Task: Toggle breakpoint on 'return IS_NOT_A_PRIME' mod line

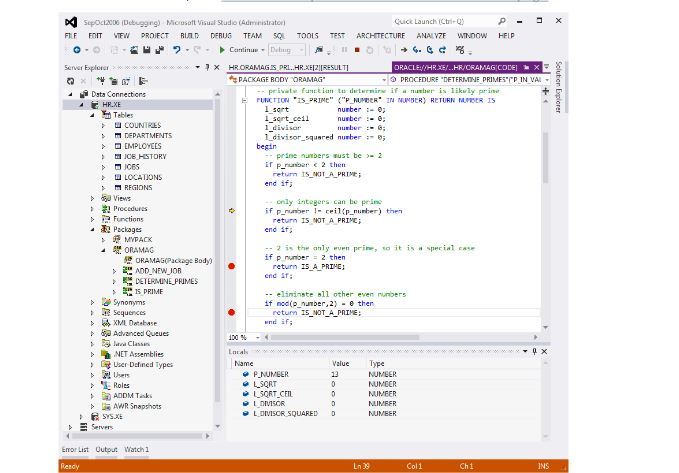Action: pos(232,313)
